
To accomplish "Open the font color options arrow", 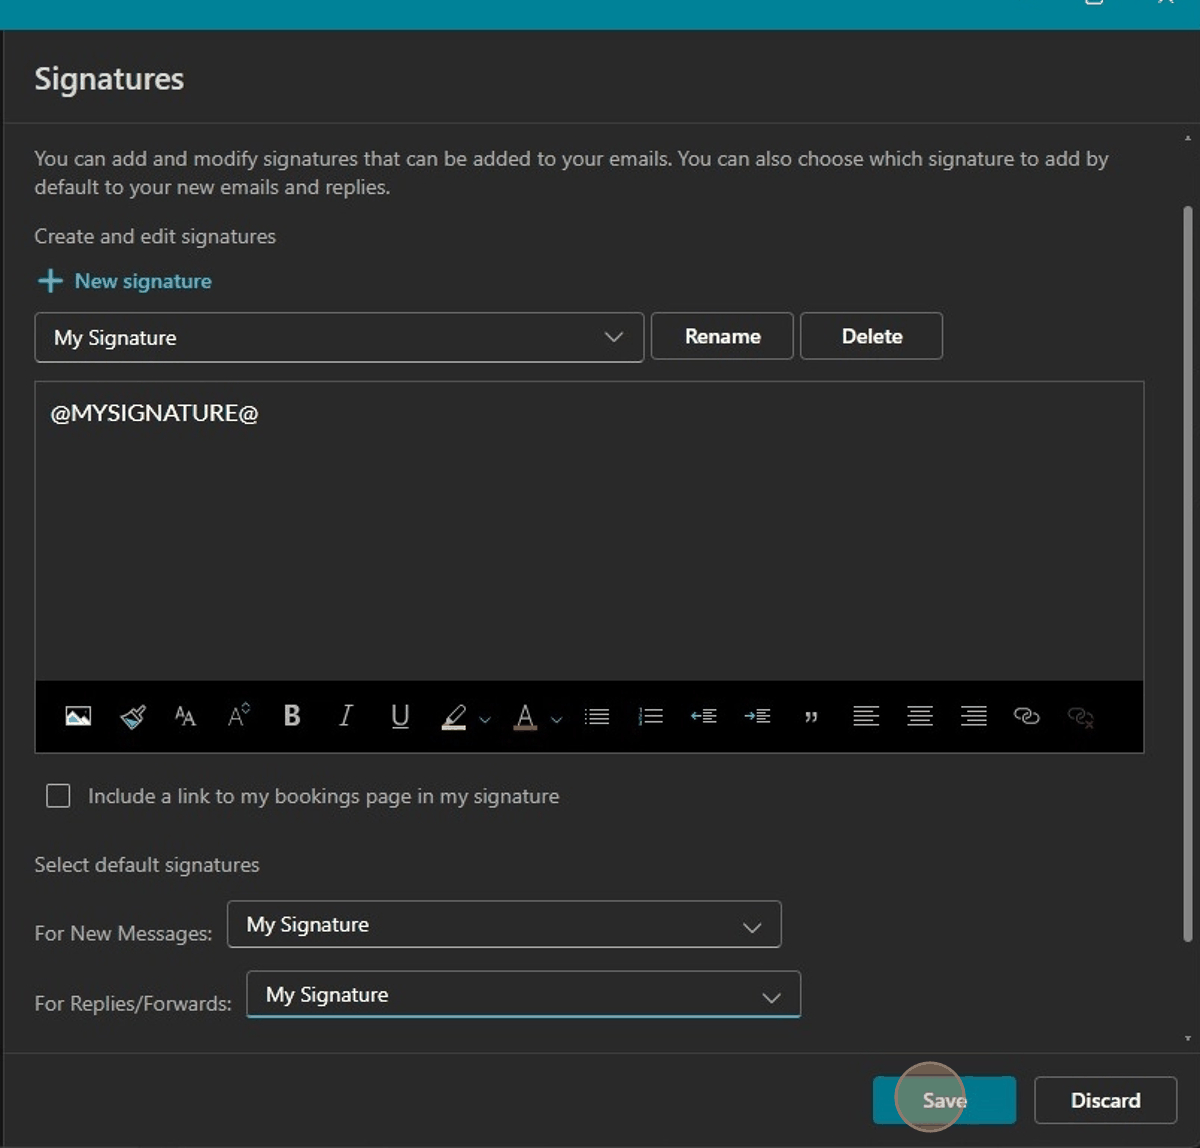I will point(557,719).
